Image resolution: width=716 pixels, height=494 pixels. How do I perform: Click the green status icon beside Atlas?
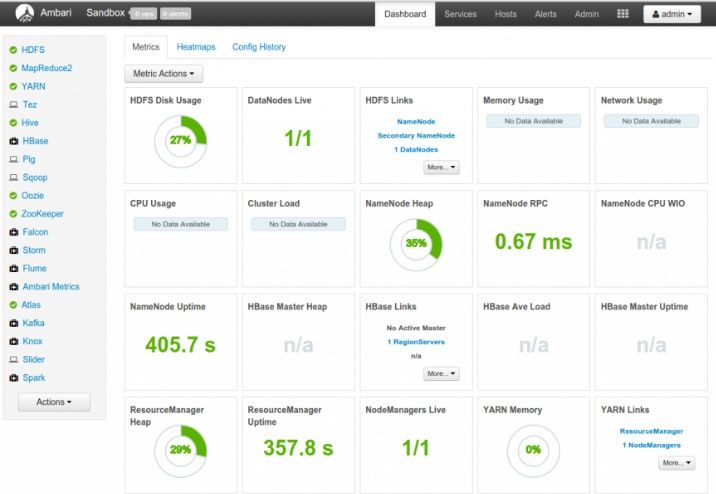tap(13, 305)
